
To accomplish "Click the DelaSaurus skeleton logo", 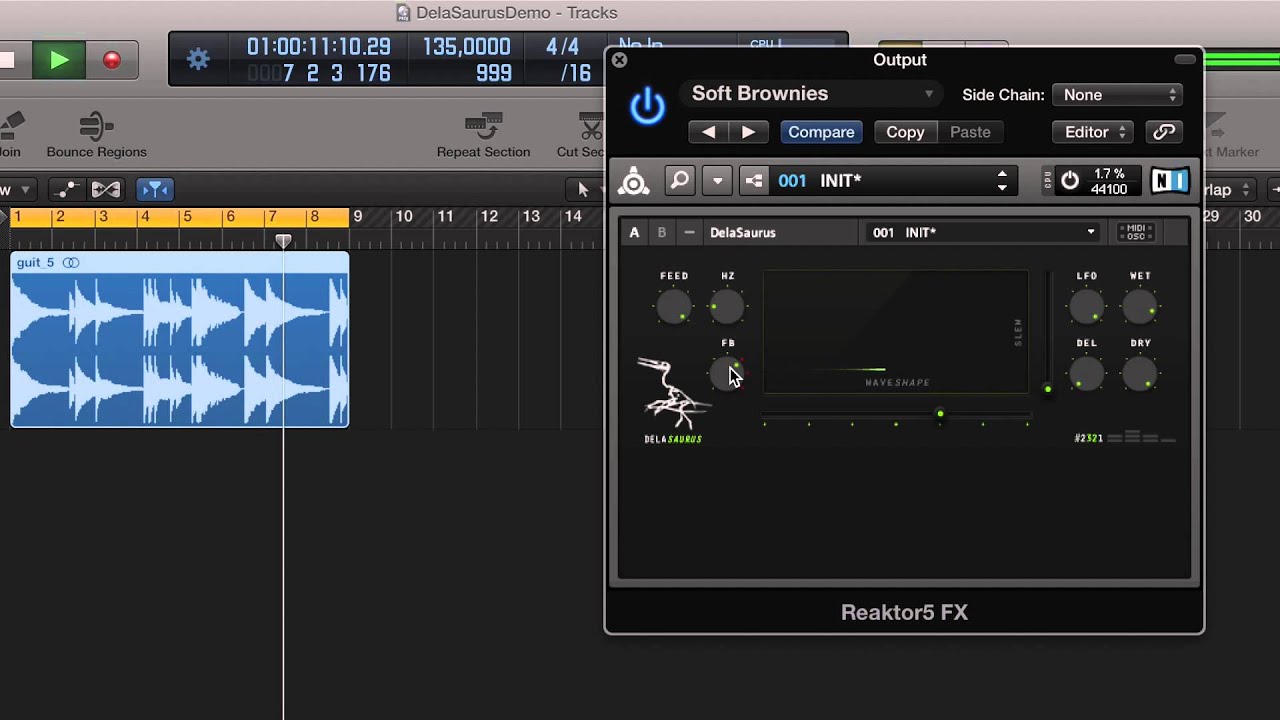I will click(674, 394).
